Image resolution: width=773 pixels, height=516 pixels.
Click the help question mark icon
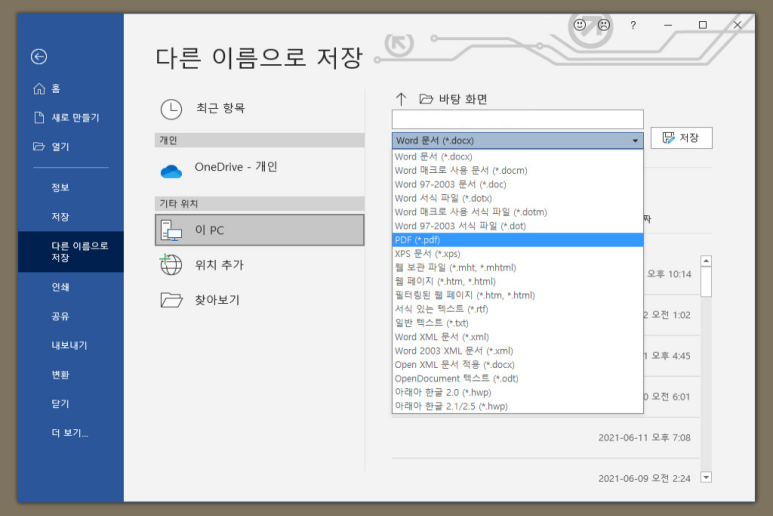click(x=633, y=25)
